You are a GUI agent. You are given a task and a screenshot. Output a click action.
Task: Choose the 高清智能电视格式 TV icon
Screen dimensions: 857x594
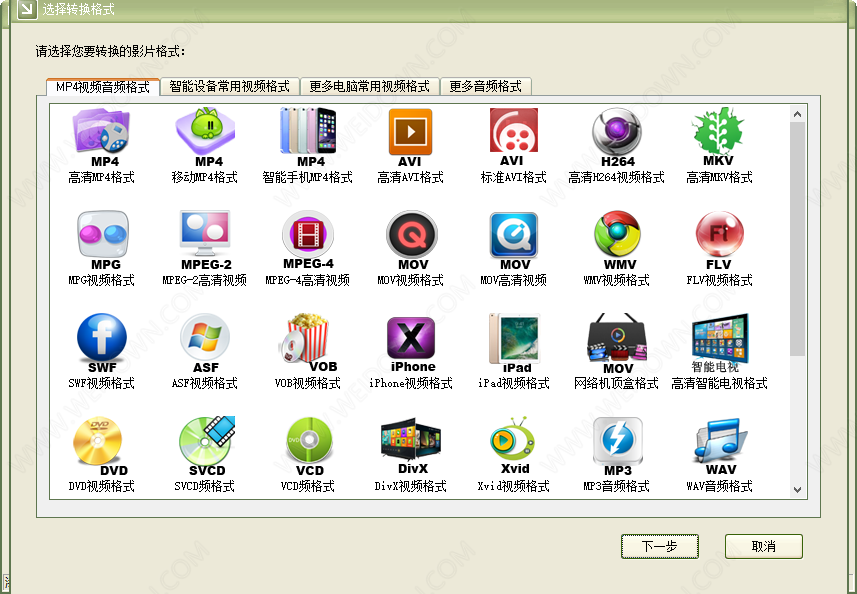tap(720, 337)
